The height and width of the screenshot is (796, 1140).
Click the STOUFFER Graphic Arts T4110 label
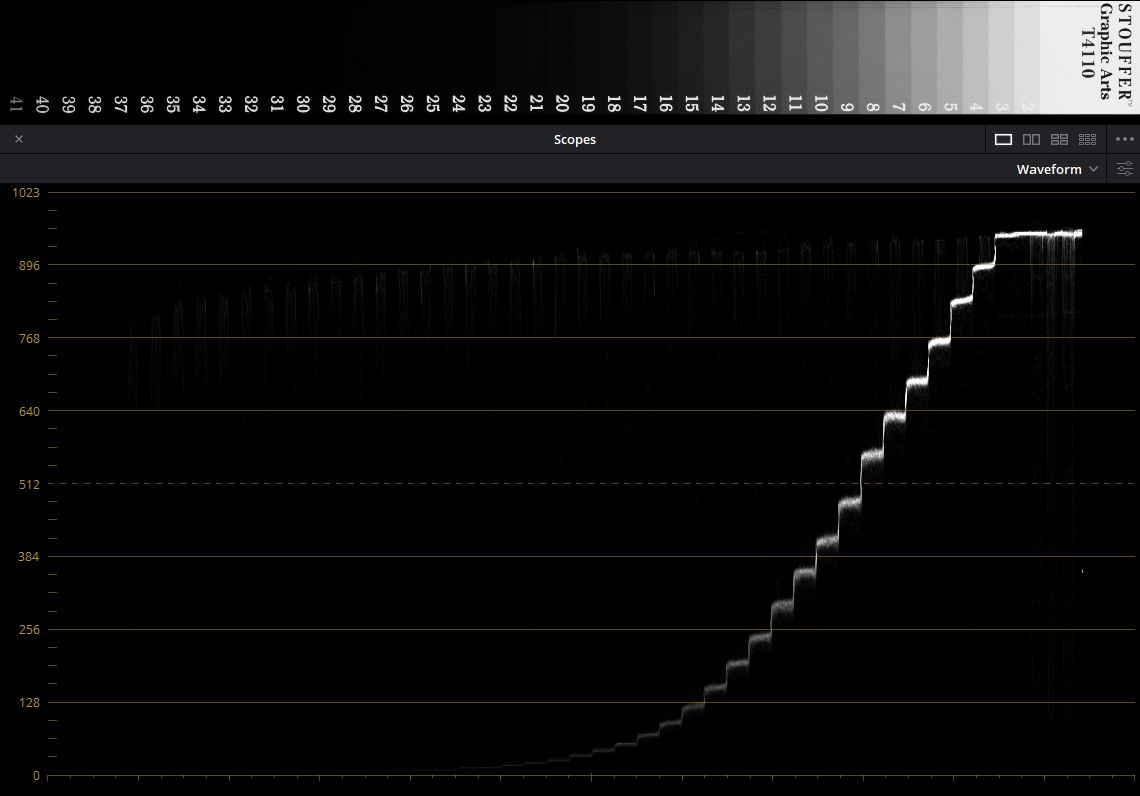[x=1107, y=51]
